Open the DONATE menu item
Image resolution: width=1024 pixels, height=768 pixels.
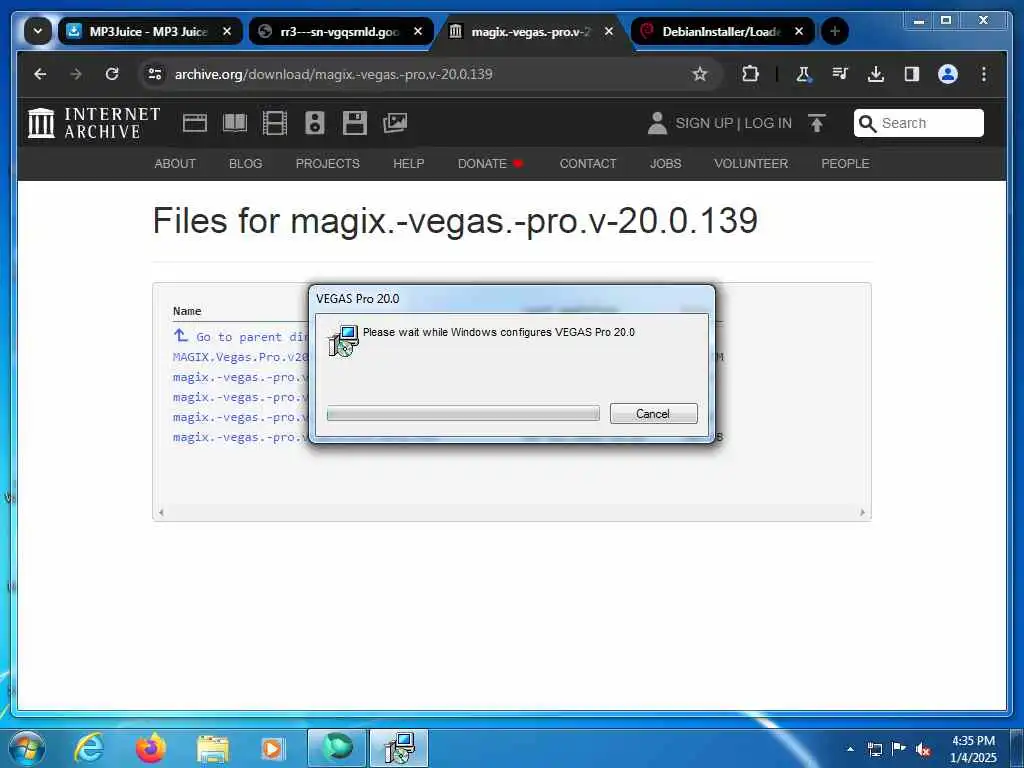pos(483,163)
